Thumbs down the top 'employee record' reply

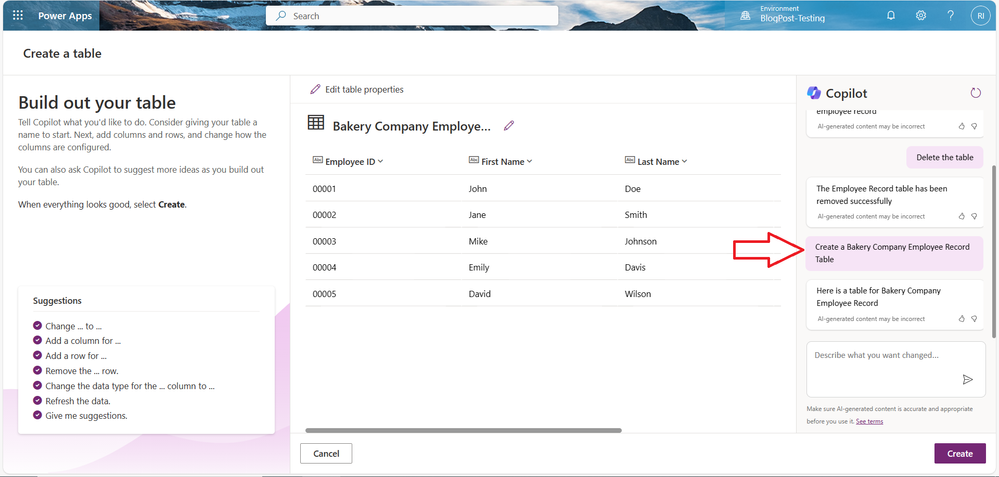click(x=974, y=126)
